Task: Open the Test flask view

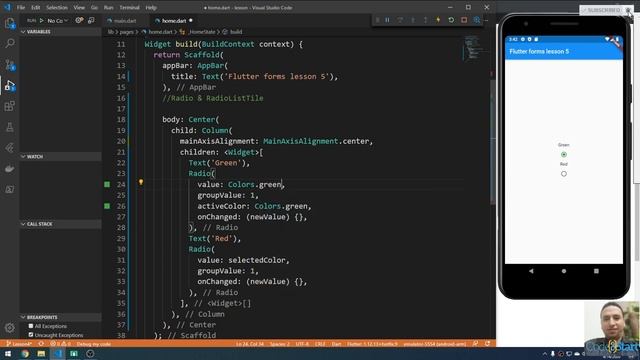Action: pyautogui.click(x=9, y=127)
